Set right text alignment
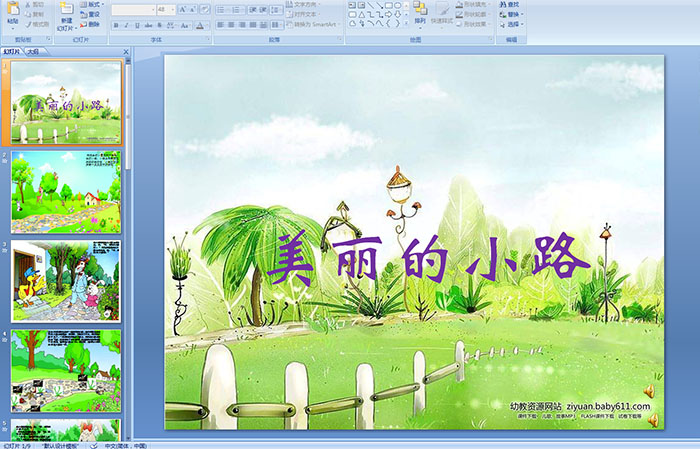 pos(242,25)
